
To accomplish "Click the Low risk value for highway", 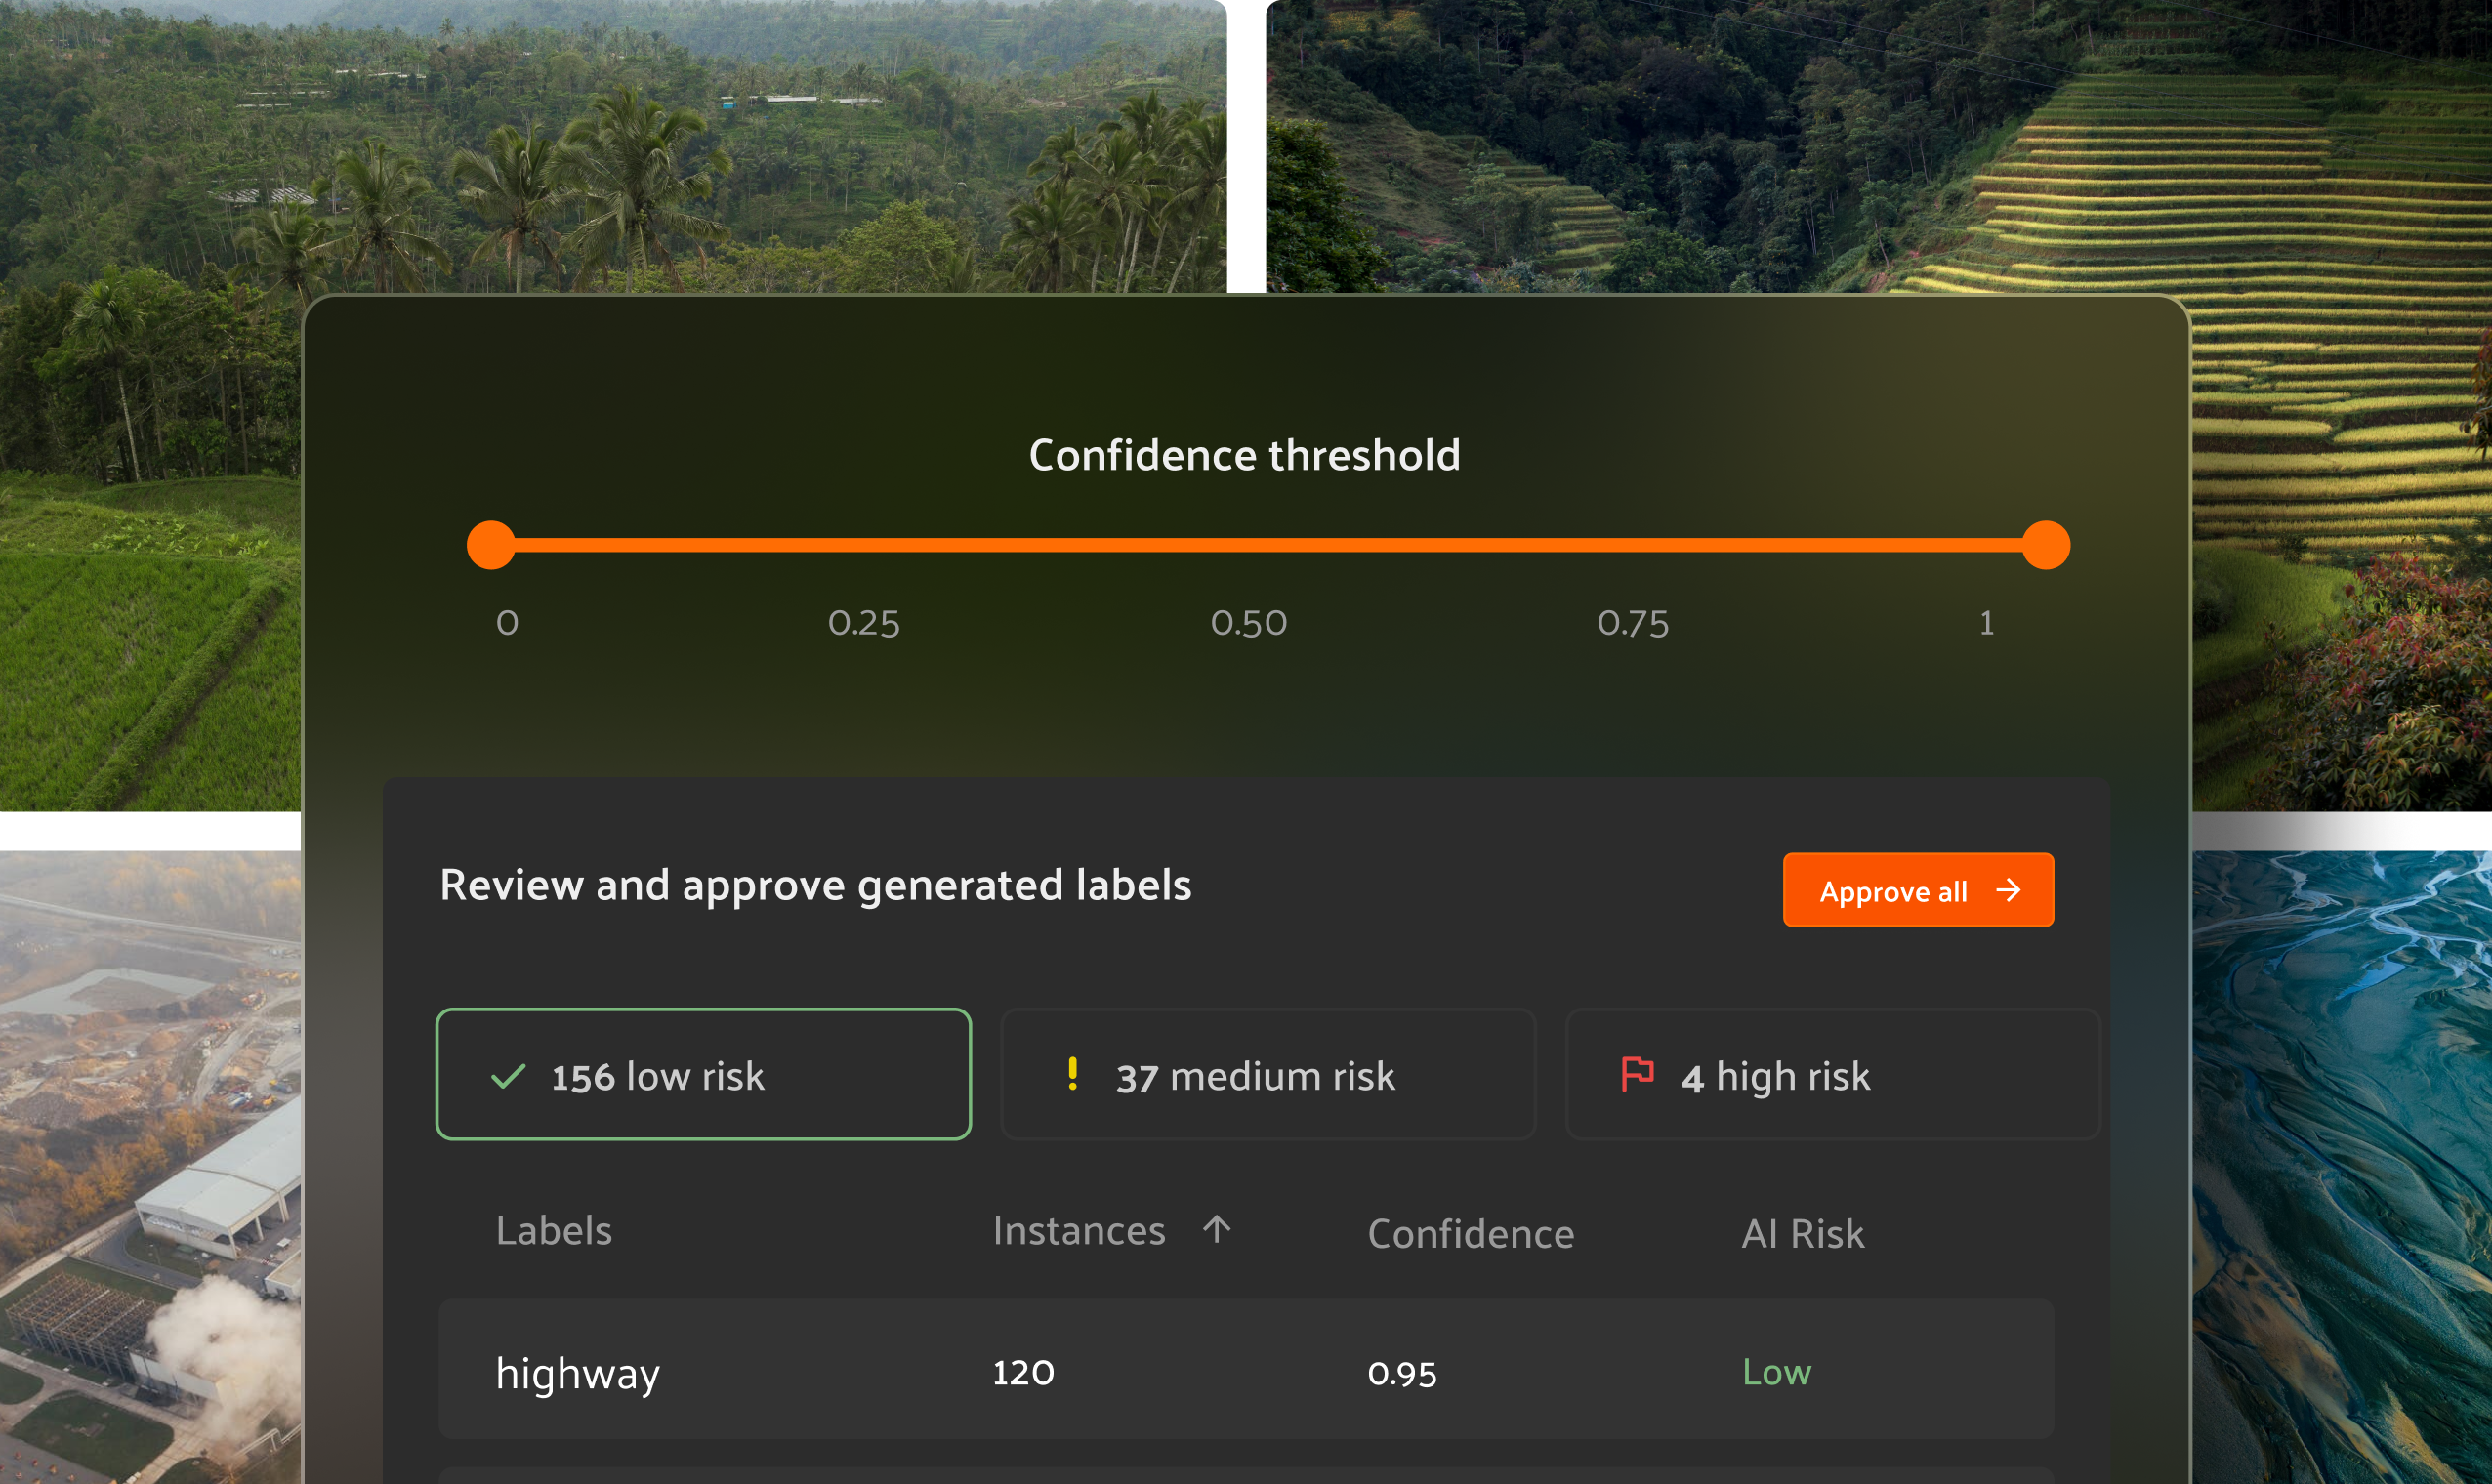I will pyautogui.click(x=1776, y=1372).
